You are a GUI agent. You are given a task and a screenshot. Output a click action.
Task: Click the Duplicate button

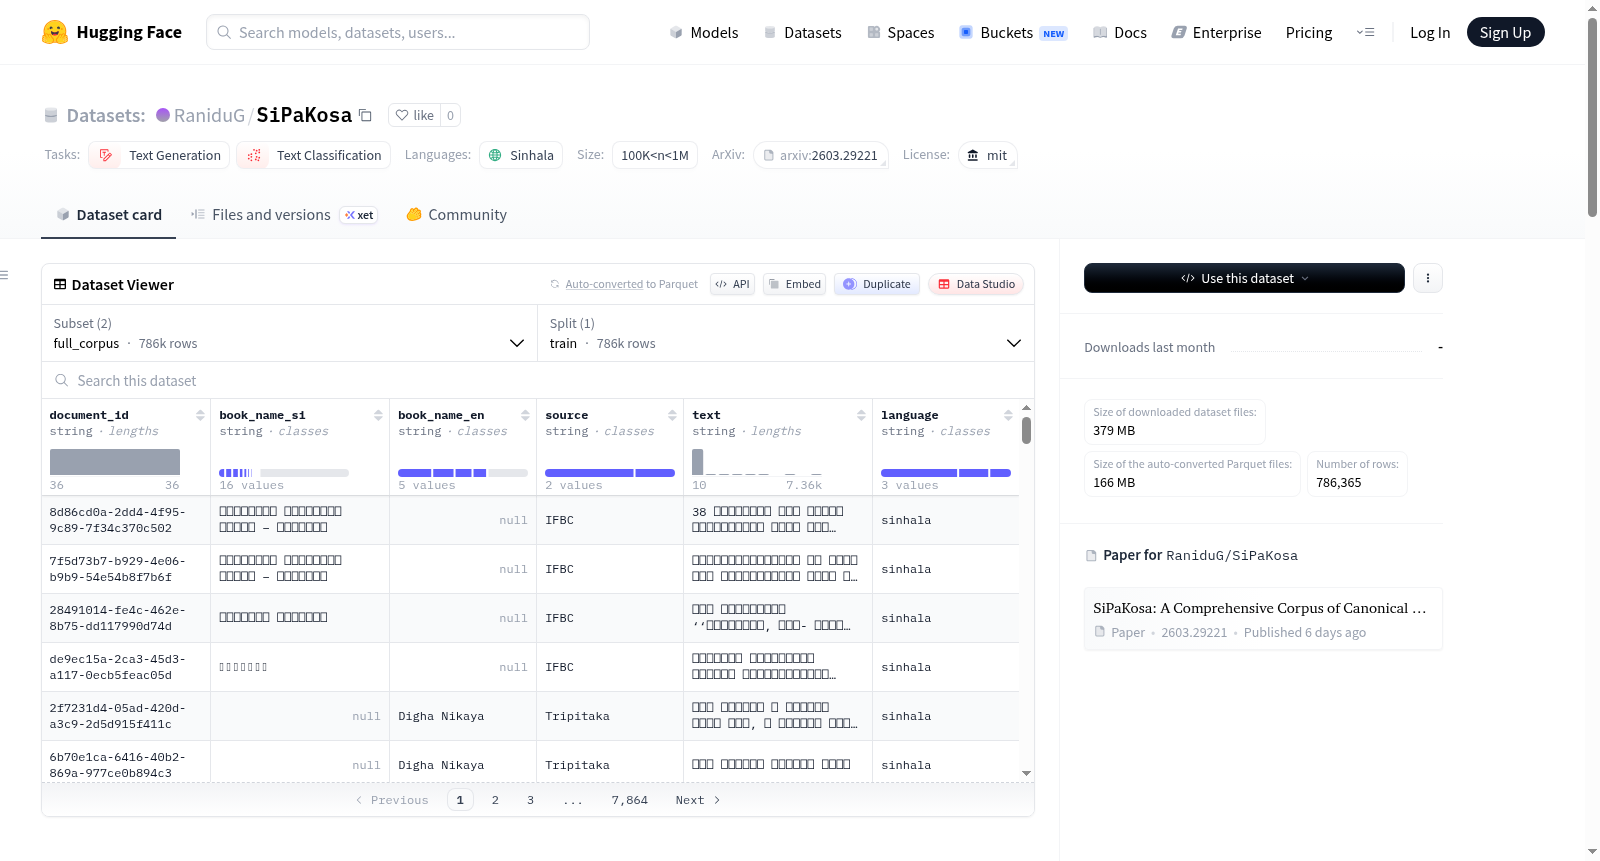pyautogui.click(x=877, y=284)
